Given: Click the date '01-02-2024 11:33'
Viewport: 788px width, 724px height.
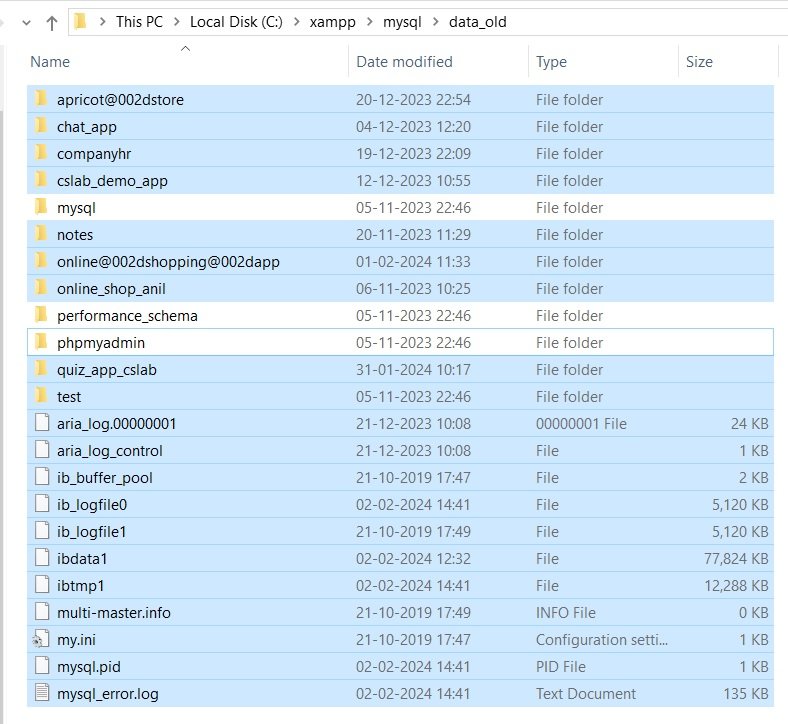Looking at the screenshot, I should tap(413, 262).
